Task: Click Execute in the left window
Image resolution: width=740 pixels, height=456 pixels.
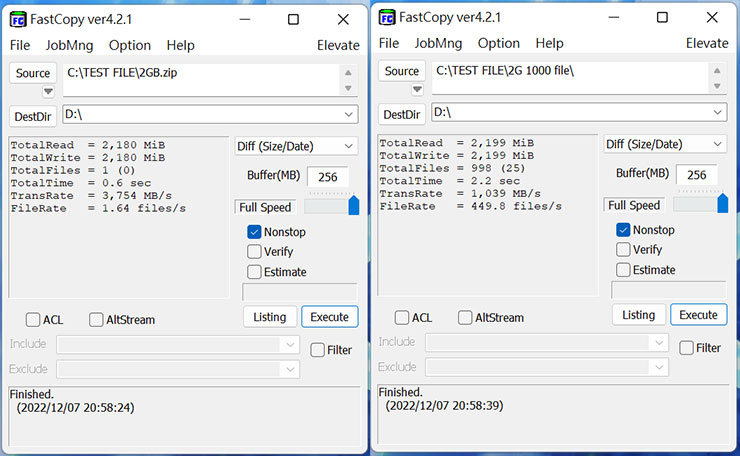Action: [x=329, y=317]
